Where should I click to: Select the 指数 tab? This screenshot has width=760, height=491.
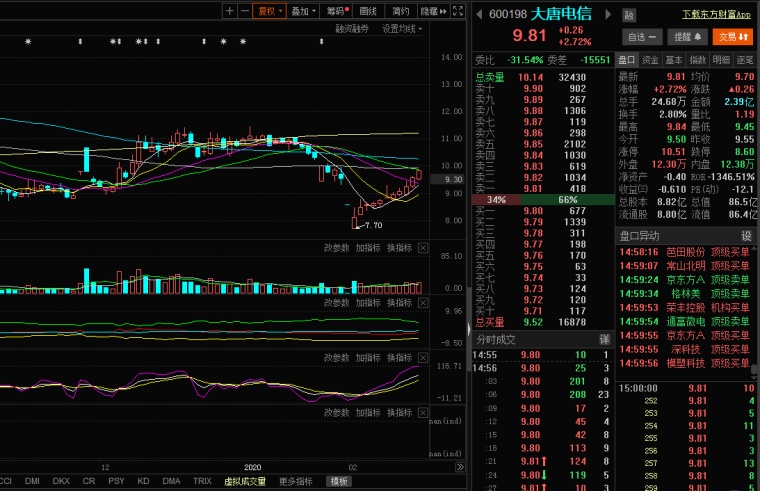tap(697, 60)
